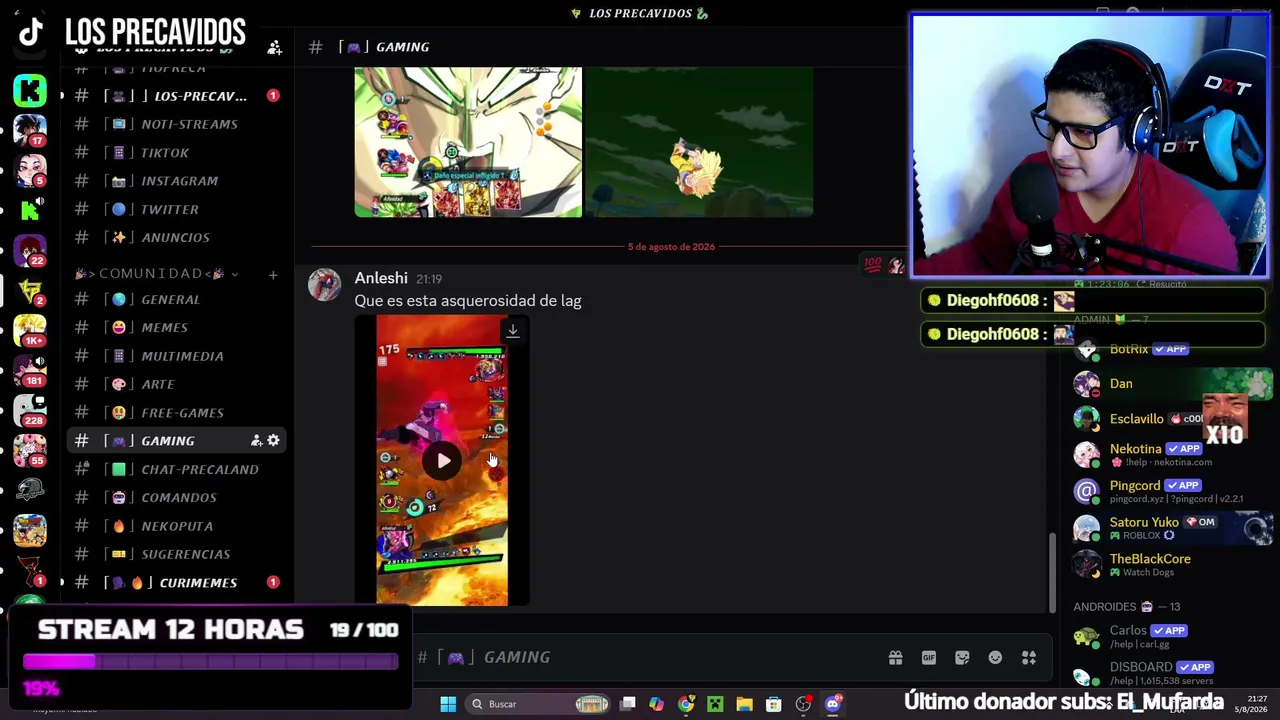Open the TWITTER channel
Image resolution: width=1280 pixels, height=720 pixels.
click(176, 209)
